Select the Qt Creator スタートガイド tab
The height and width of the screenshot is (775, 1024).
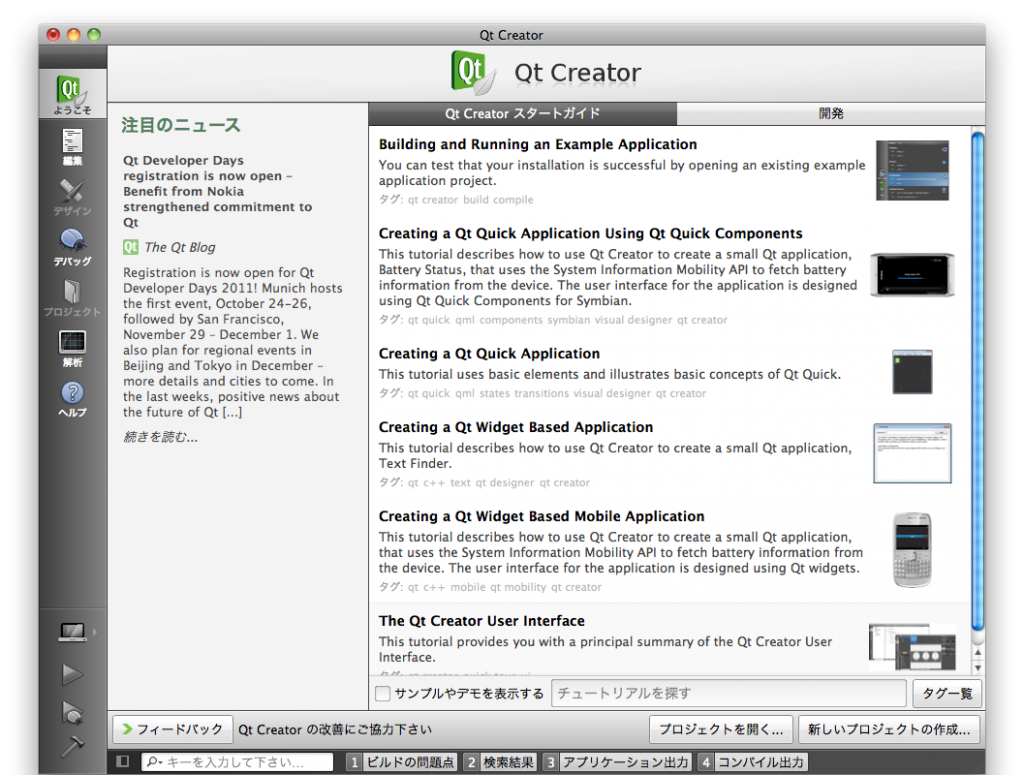(x=522, y=113)
